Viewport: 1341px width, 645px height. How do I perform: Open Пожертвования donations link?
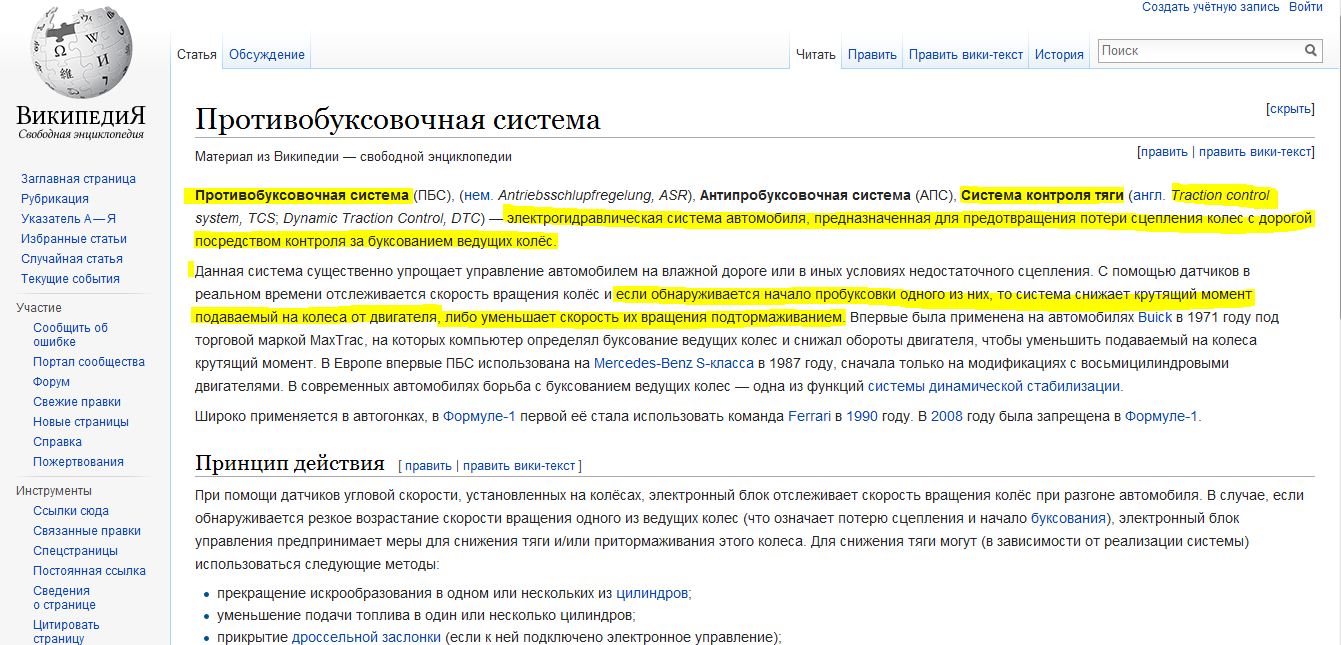(78, 462)
